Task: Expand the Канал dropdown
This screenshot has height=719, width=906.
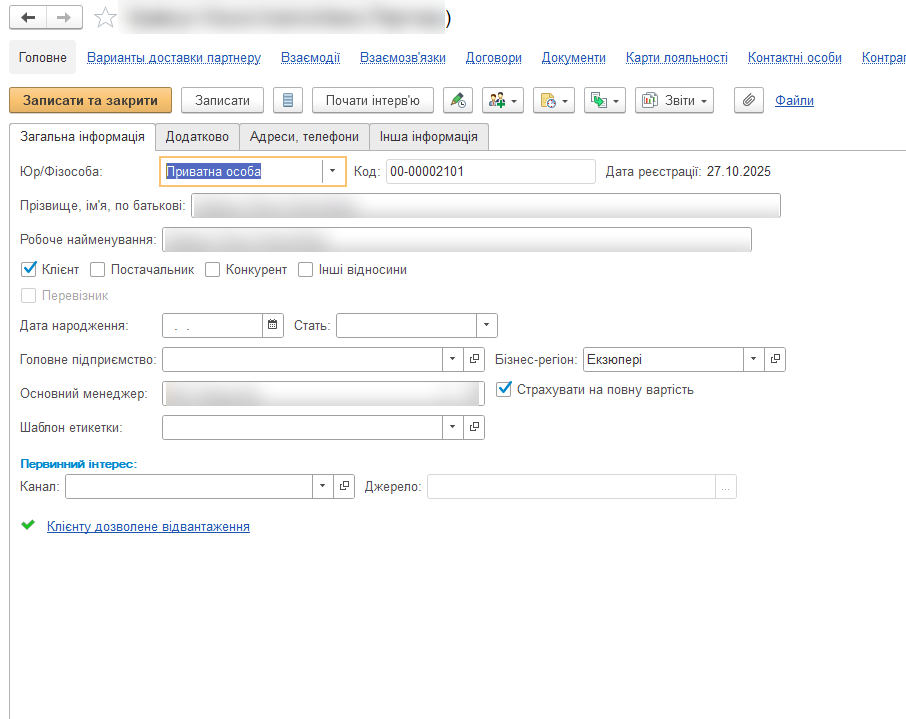Action: pos(322,487)
